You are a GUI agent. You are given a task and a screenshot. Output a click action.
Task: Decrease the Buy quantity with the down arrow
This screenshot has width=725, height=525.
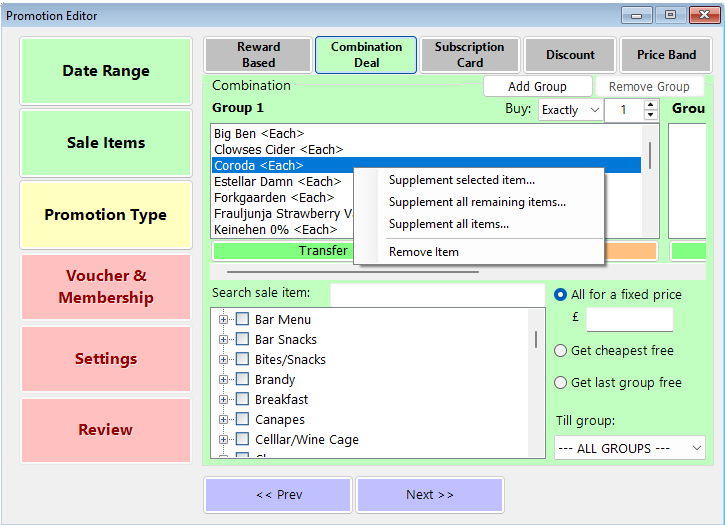tap(651, 115)
